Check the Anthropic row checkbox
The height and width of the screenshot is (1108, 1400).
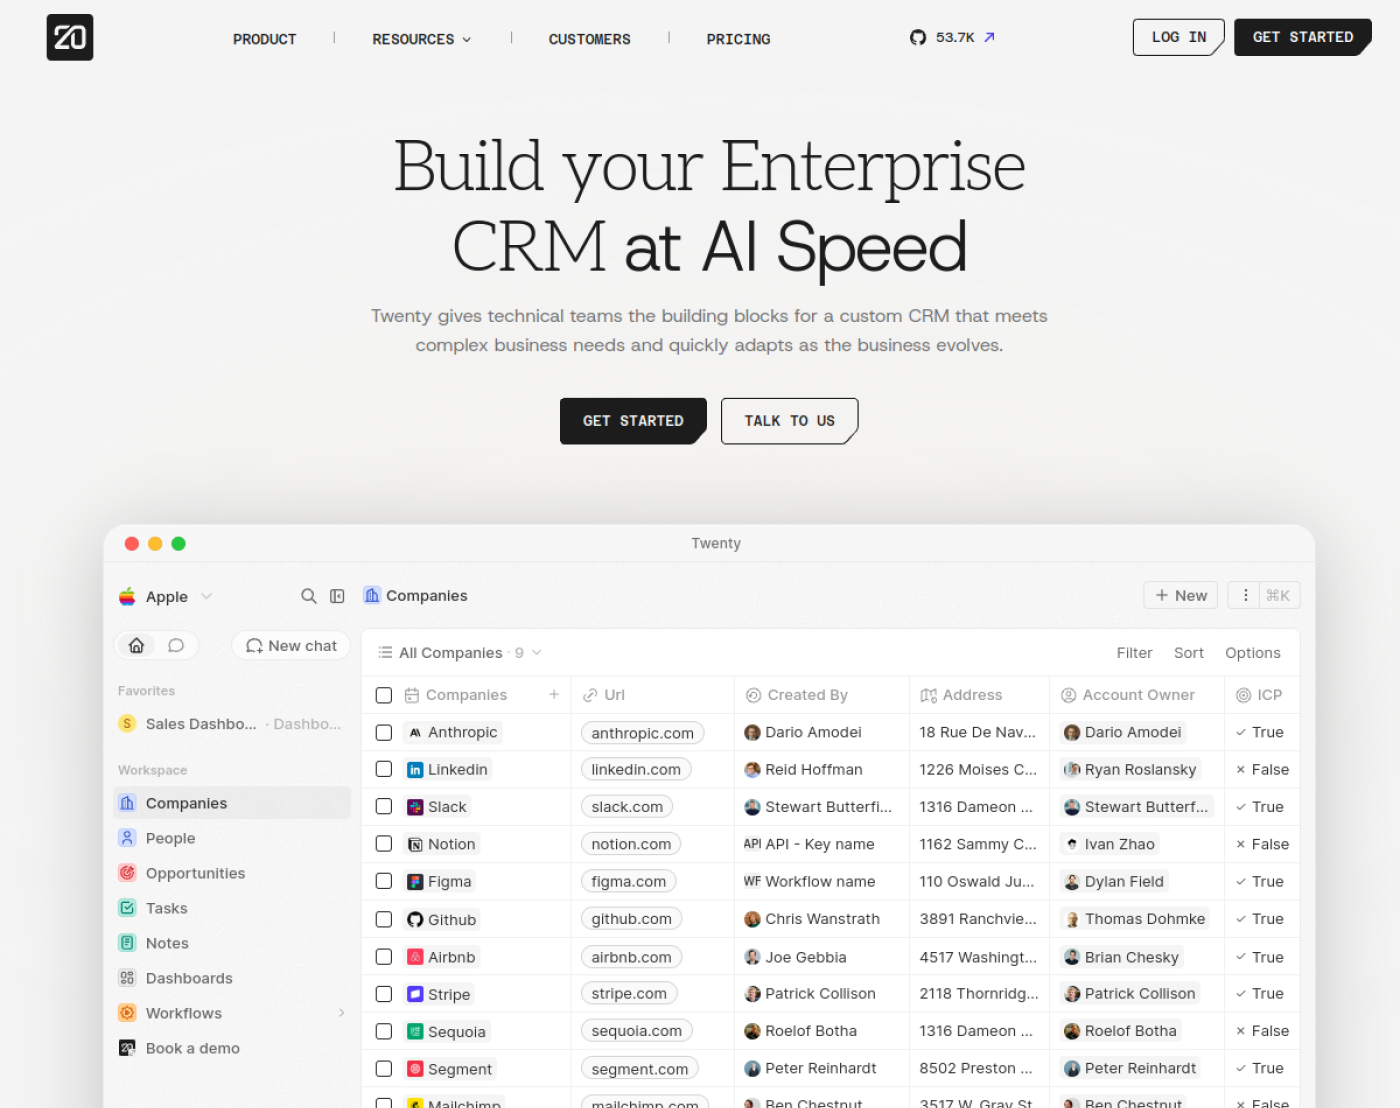pyautogui.click(x=384, y=733)
